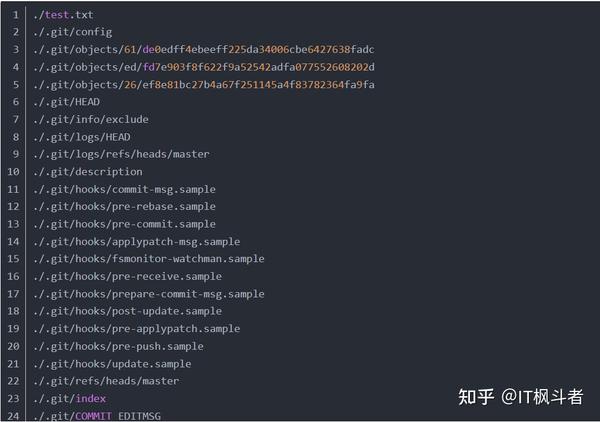Click the prepare-commit-msg.sample line
Viewport: 600px width, 422px height.
[148, 294]
